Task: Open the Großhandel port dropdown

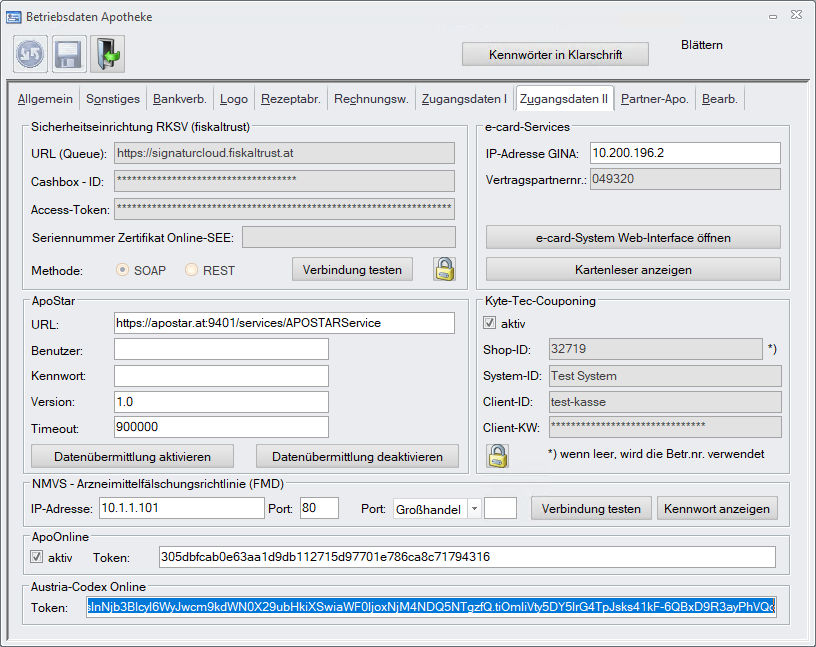Action: [x=474, y=509]
